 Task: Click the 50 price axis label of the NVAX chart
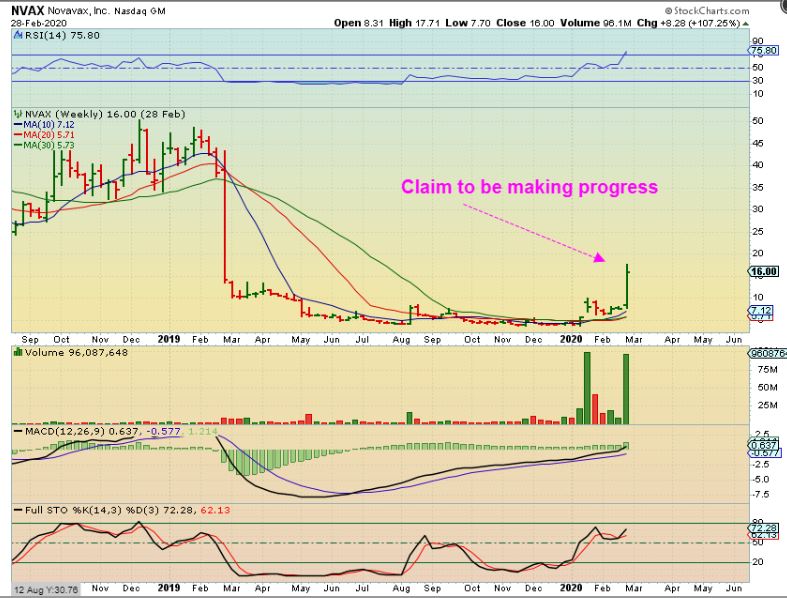tap(758, 121)
